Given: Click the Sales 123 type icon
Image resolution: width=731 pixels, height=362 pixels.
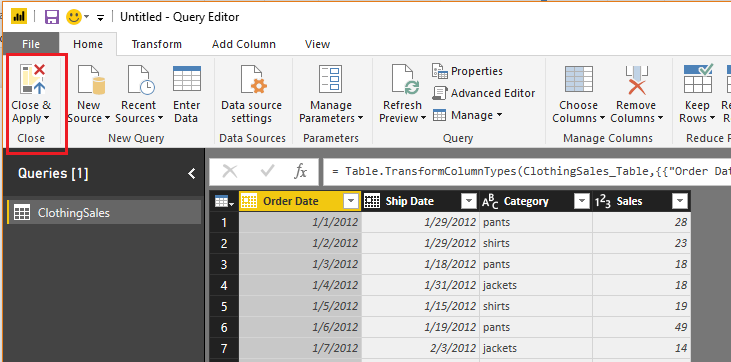Looking at the screenshot, I should 603,202.
